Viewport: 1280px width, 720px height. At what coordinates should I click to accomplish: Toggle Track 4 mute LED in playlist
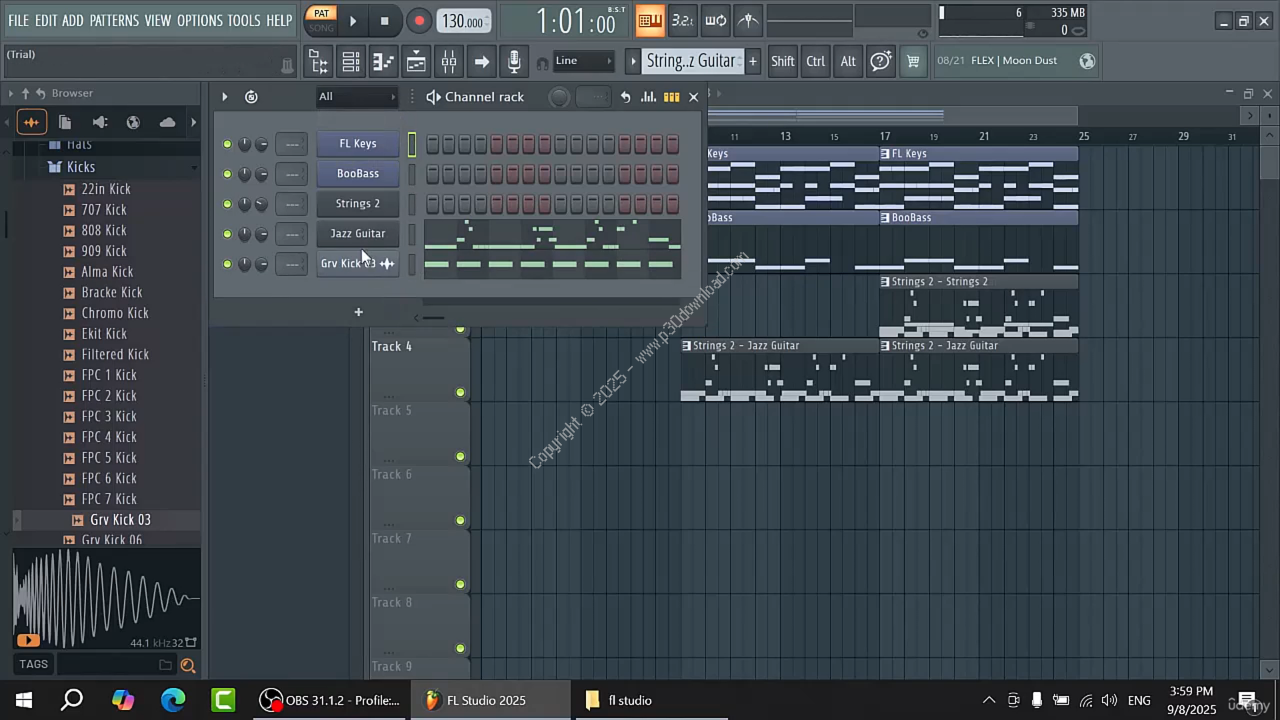(460, 392)
